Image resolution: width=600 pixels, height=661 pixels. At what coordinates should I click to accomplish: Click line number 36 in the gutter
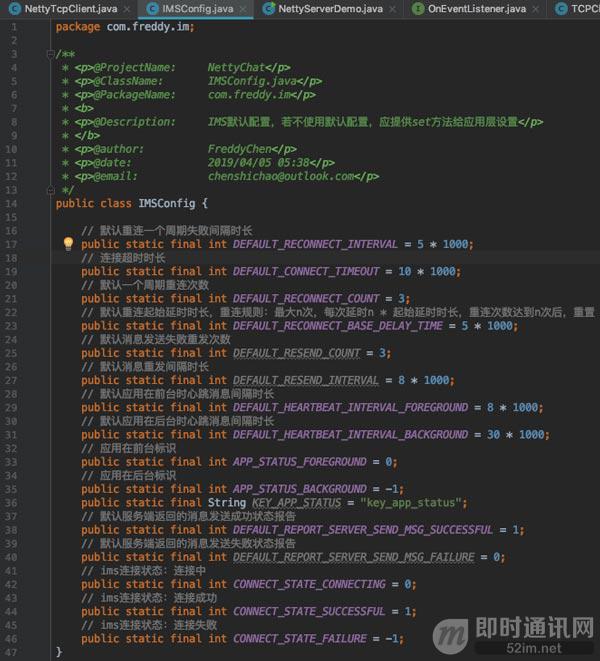coord(11,503)
